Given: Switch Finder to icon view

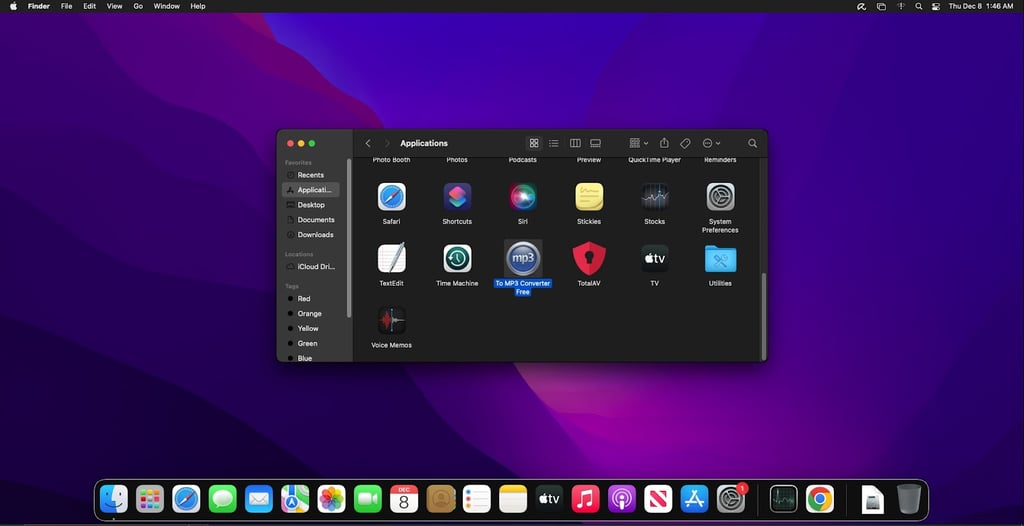Looking at the screenshot, I should click(534, 143).
